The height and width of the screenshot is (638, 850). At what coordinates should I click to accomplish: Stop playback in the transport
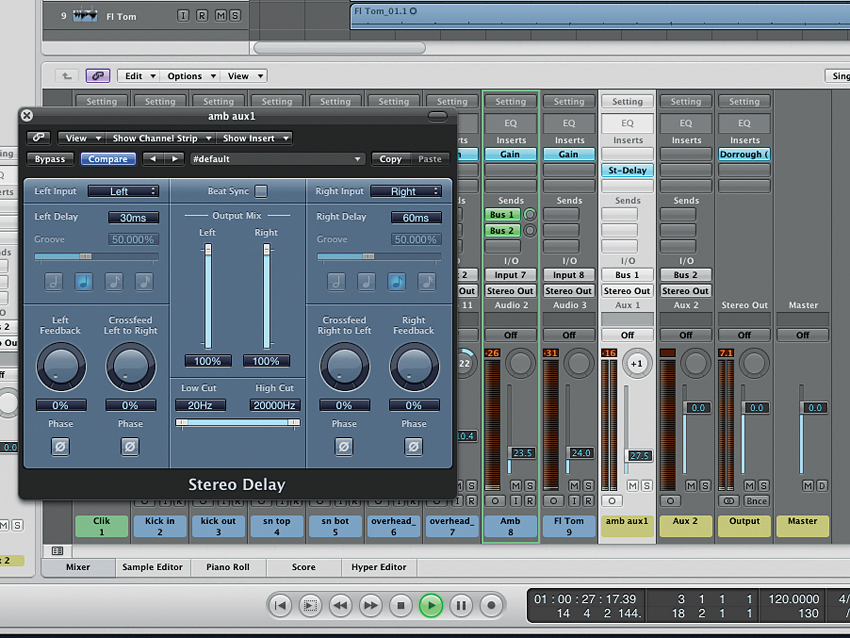click(x=401, y=605)
